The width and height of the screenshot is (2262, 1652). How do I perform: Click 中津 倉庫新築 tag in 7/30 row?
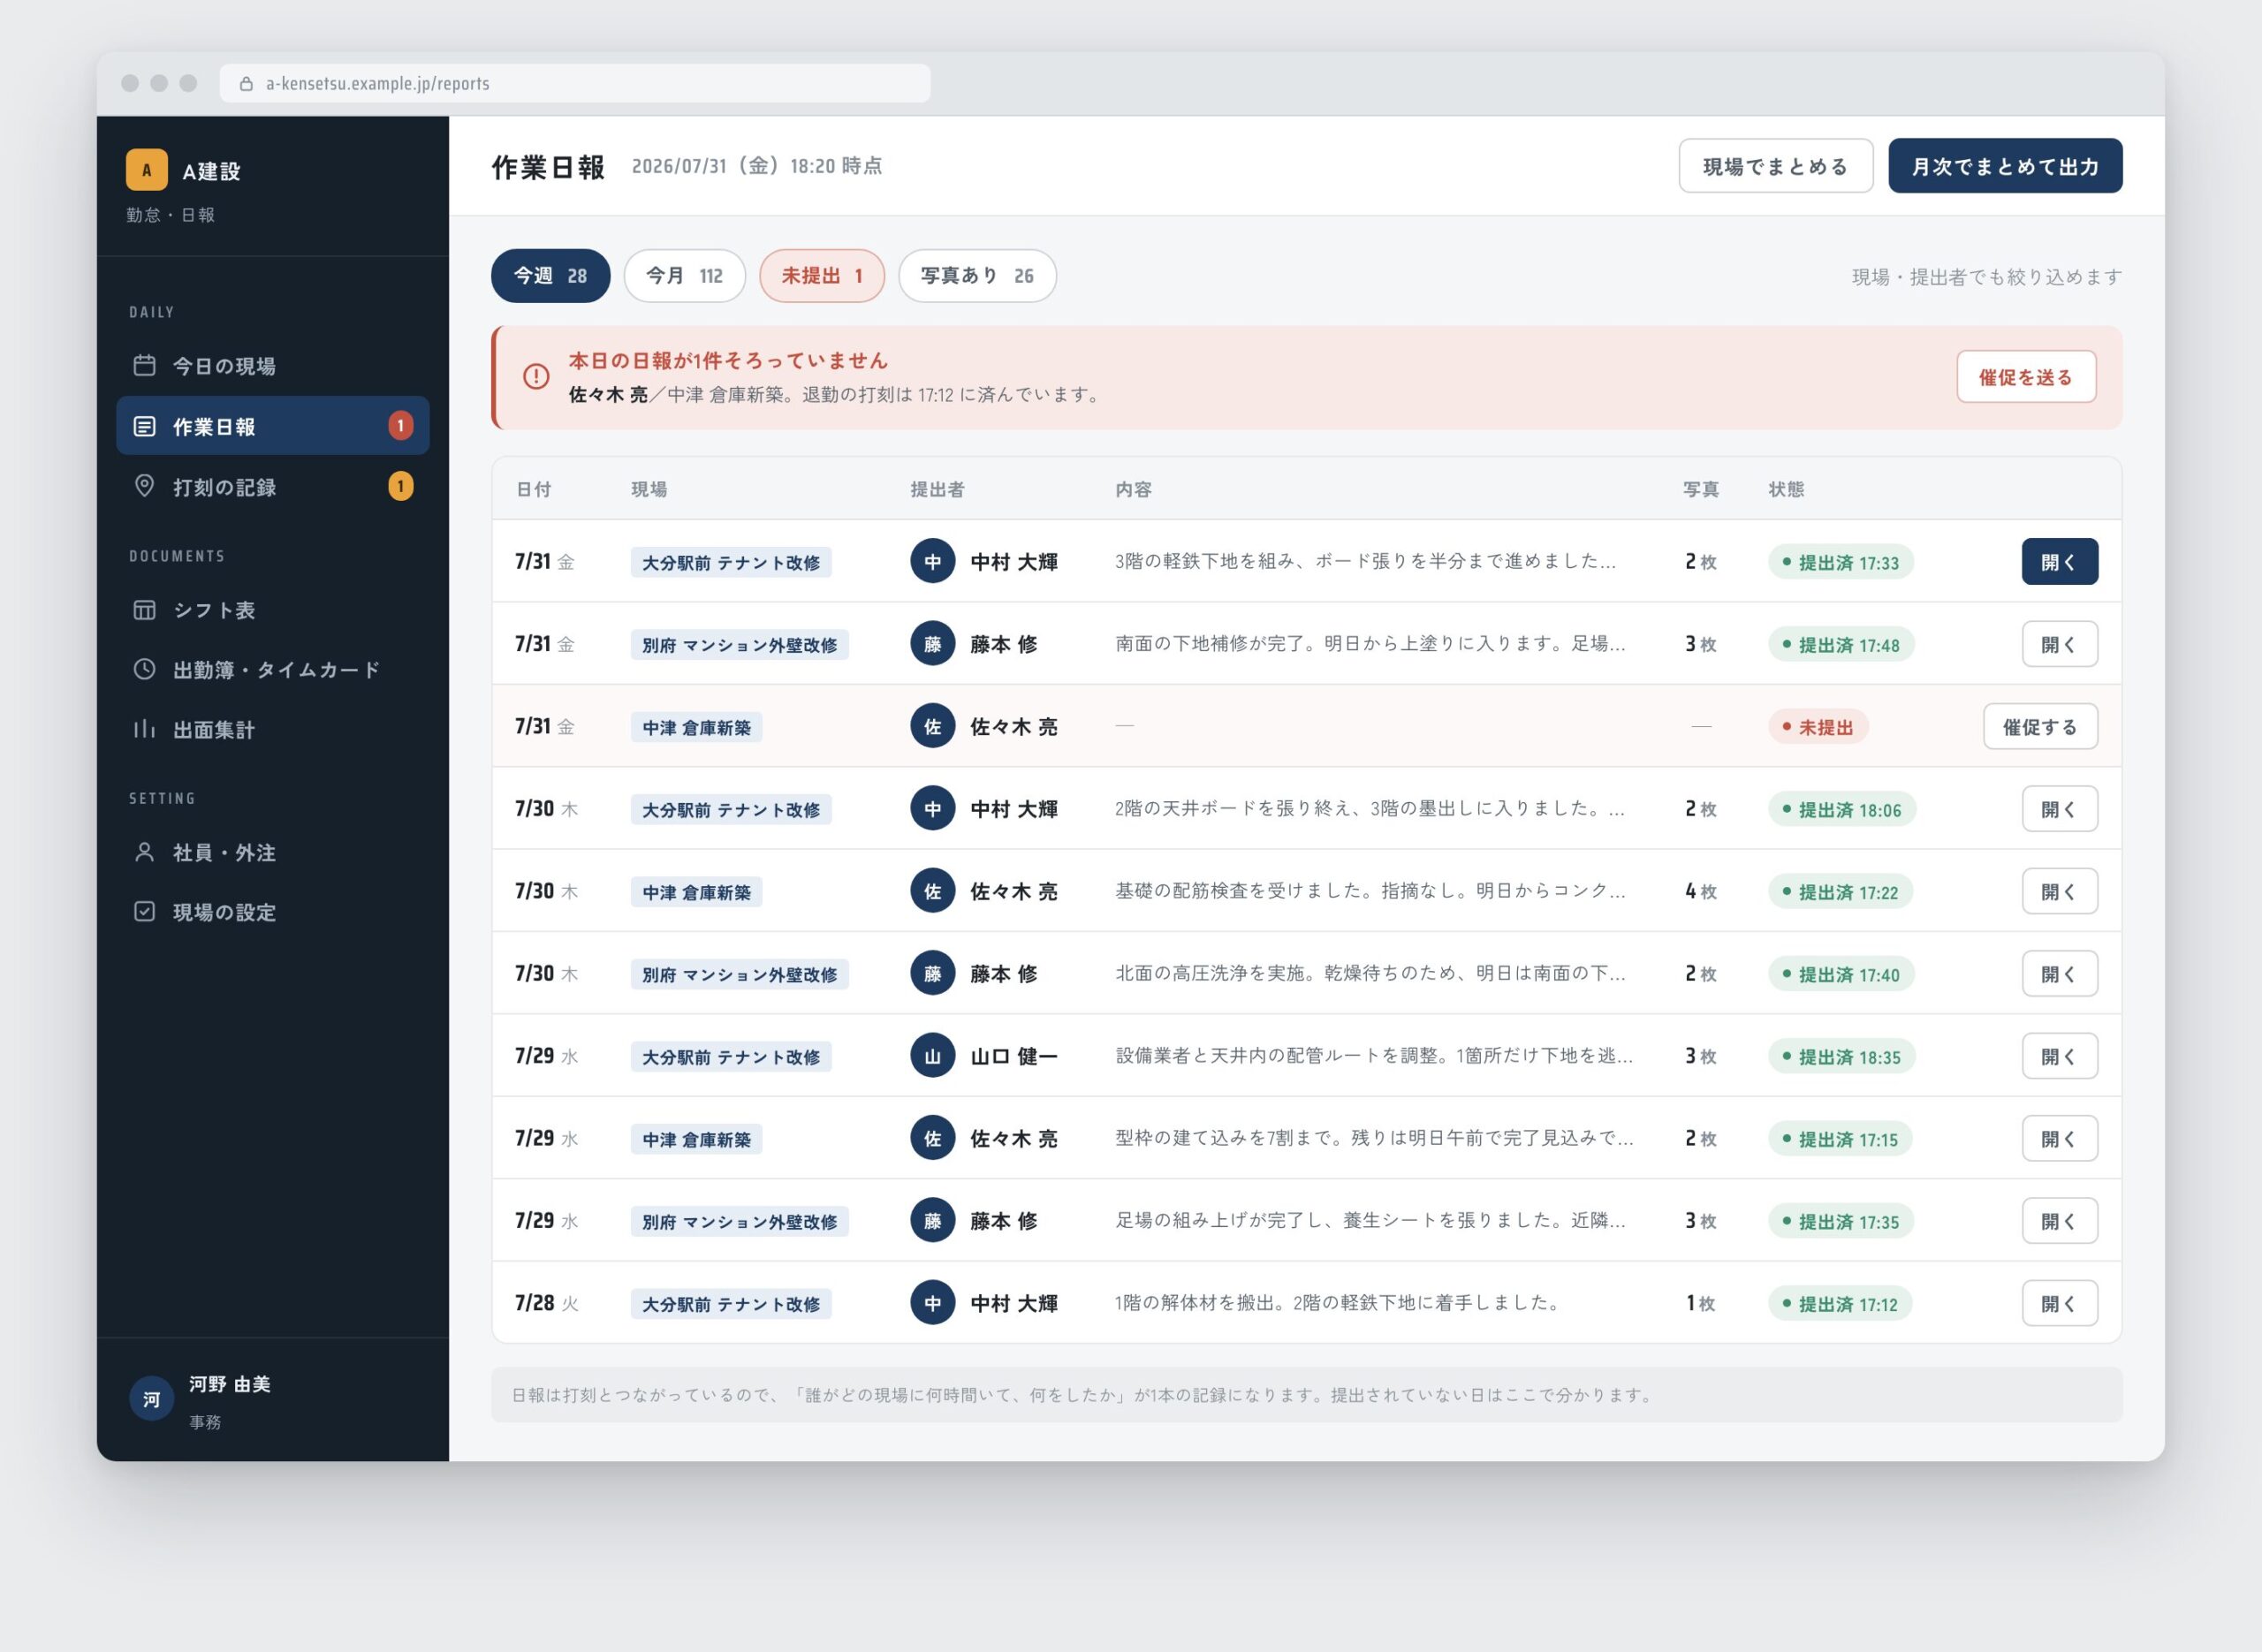point(696,892)
